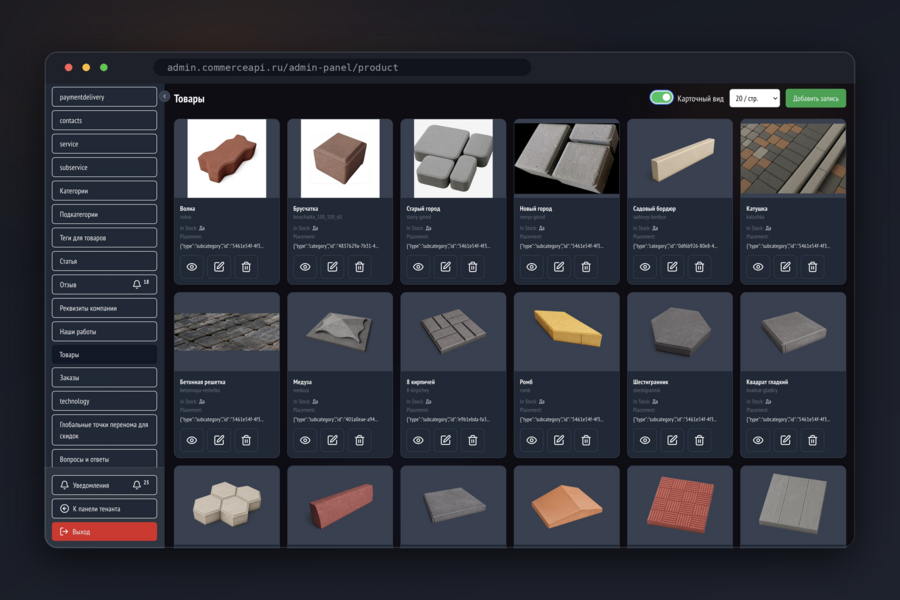
Task: Click trash icon on Старый город card
Action: (472, 267)
